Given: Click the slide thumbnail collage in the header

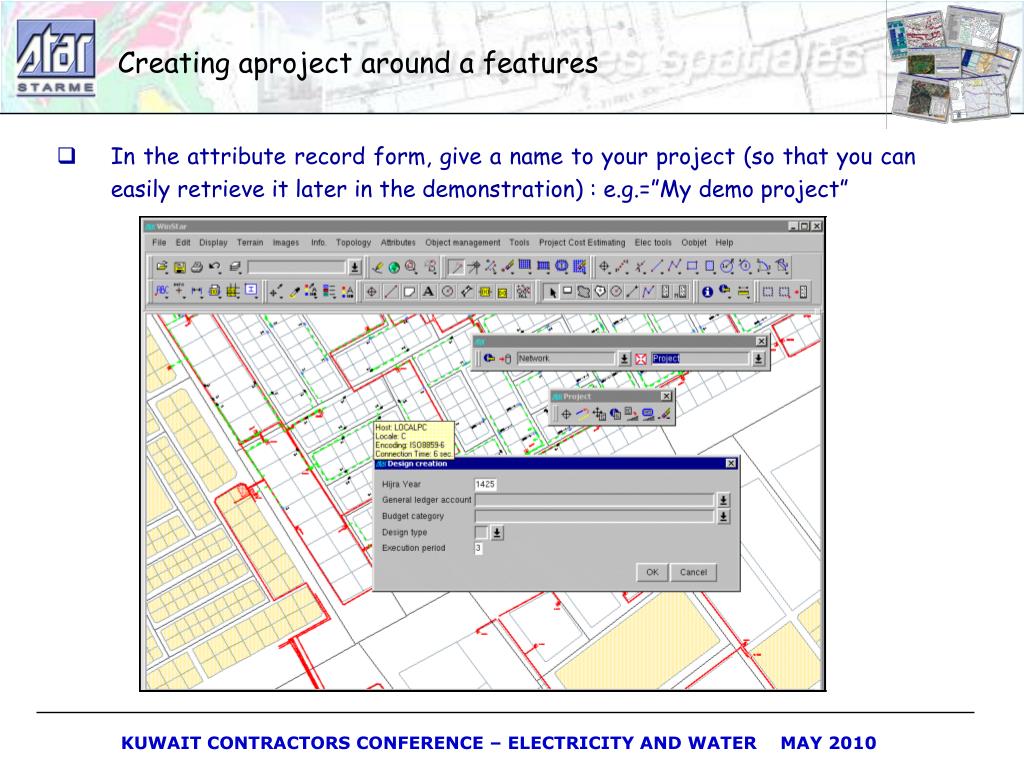Looking at the screenshot, I should [954, 64].
